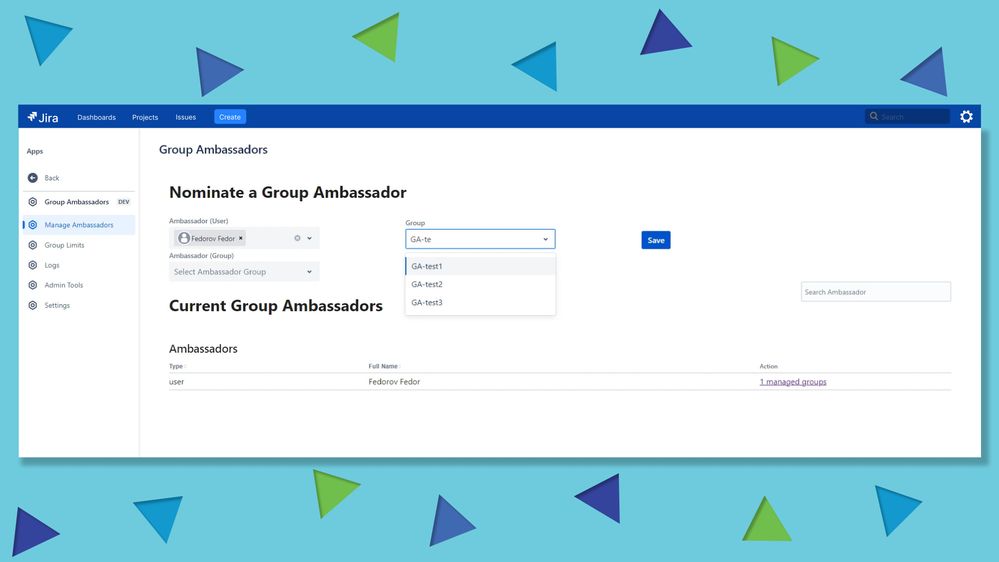Image resolution: width=999 pixels, height=562 pixels.
Task: Click the Settings sidebar icon
Action: pyautogui.click(x=32, y=306)
